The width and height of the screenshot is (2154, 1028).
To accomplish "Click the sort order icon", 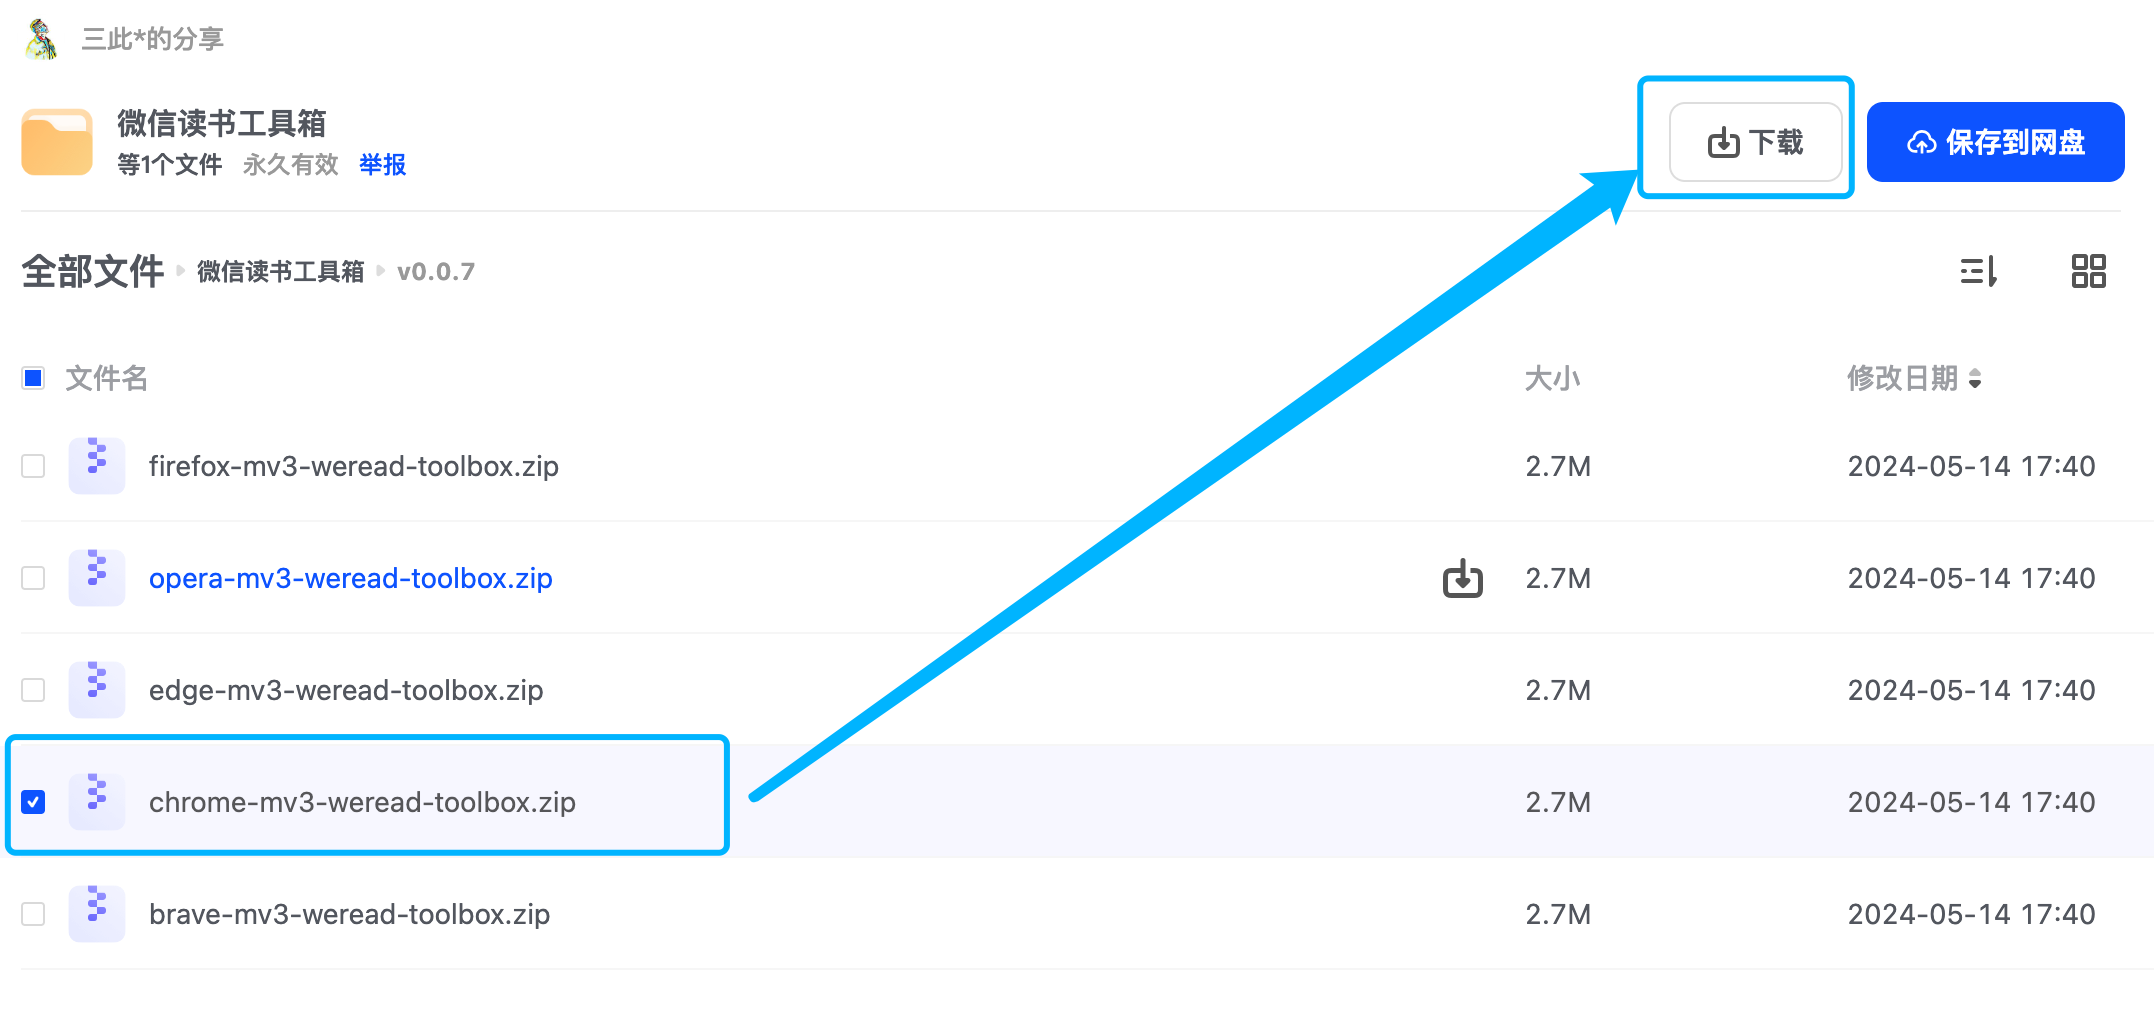I will coord(1978,271).
